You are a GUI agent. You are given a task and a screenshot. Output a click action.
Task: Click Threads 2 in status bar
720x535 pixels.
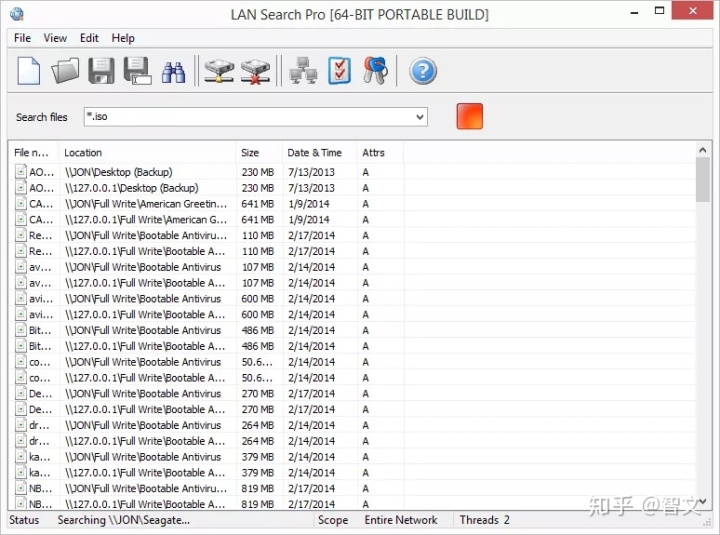484,520
